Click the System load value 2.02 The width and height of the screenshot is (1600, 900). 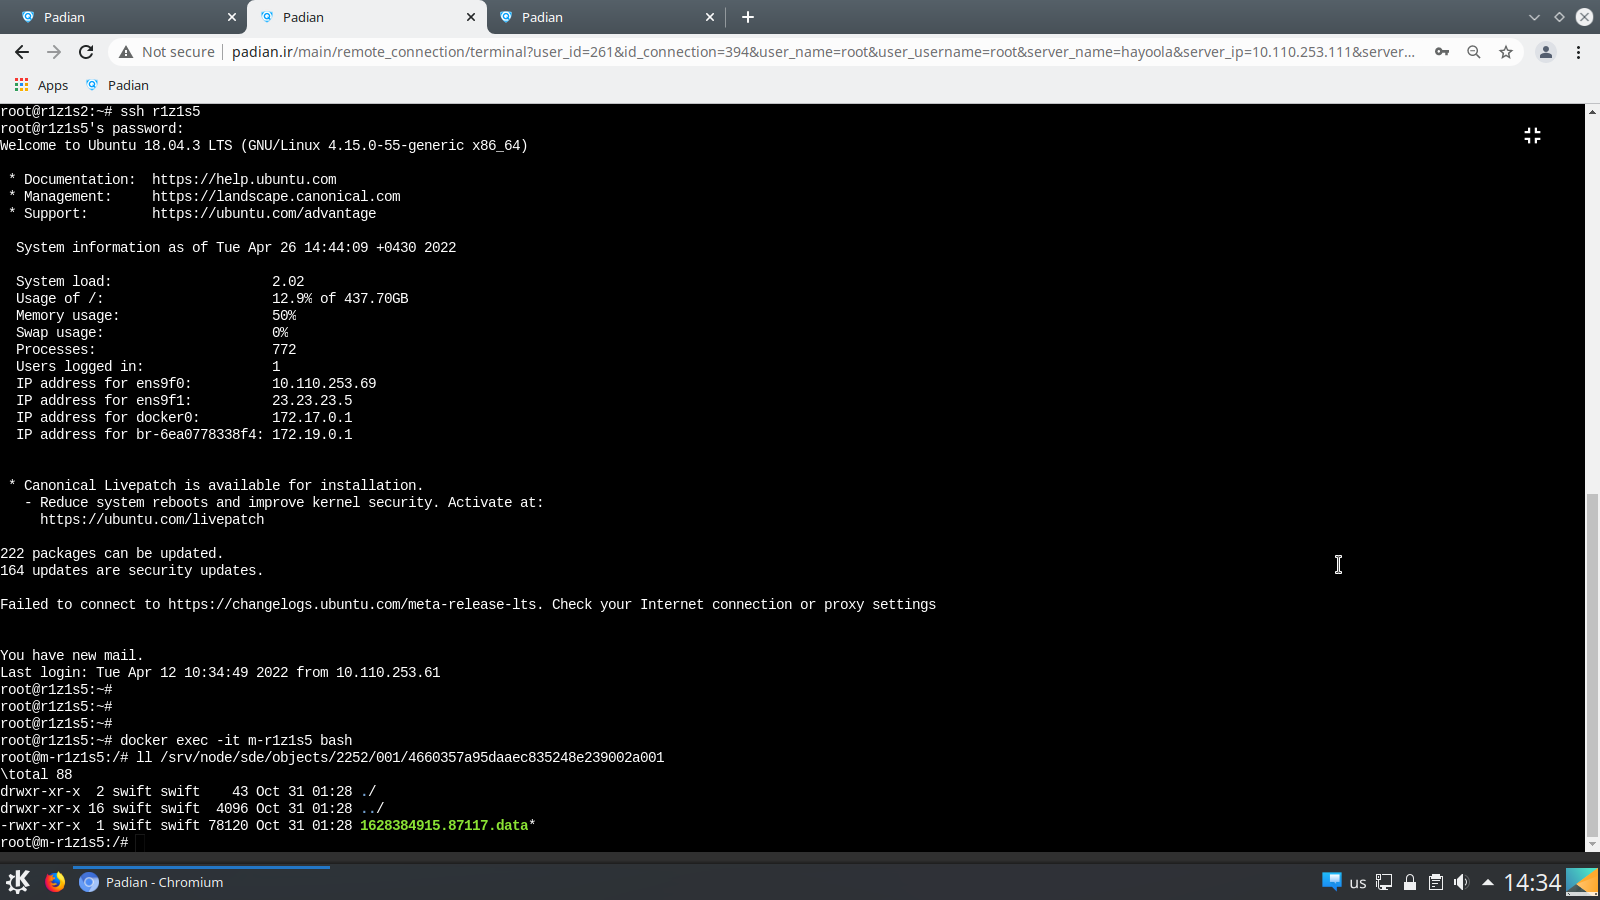pos(288,282)
